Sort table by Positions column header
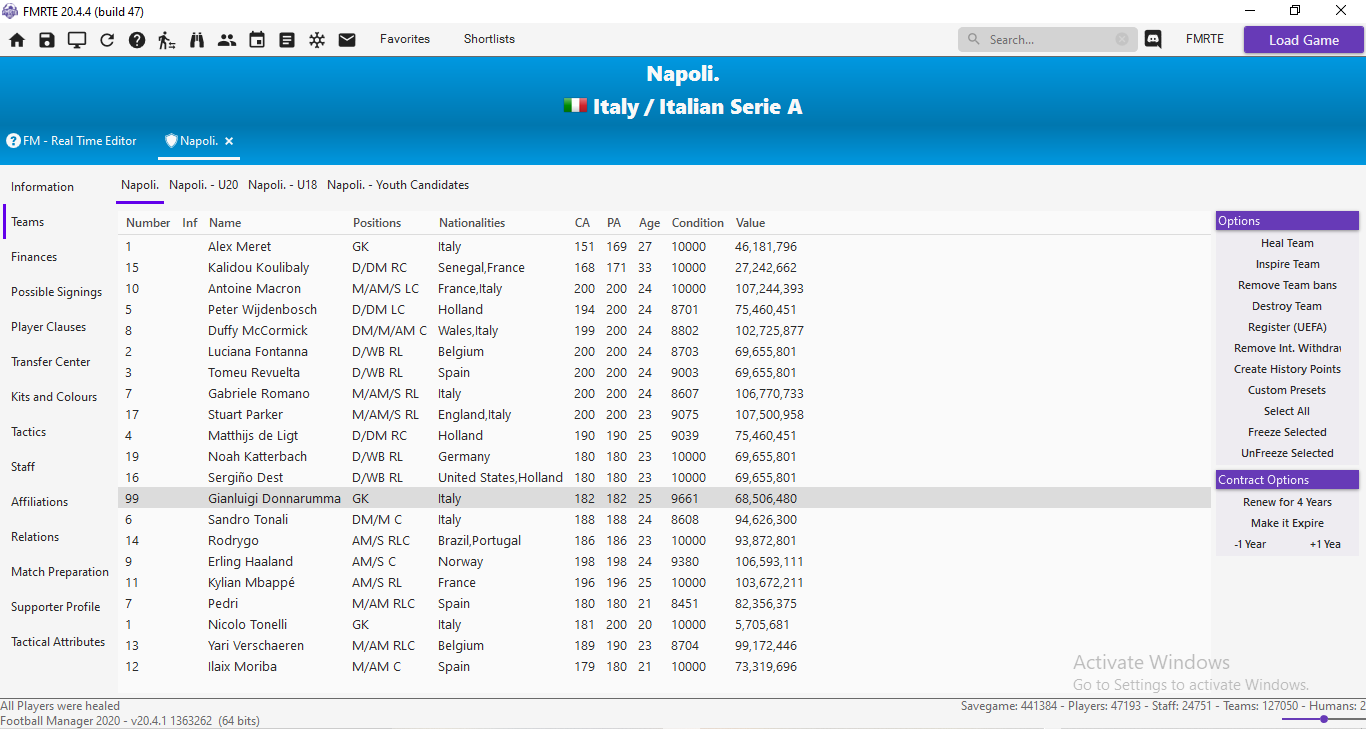The width and height of the screenshot is (1366, 729). point(377,223)
